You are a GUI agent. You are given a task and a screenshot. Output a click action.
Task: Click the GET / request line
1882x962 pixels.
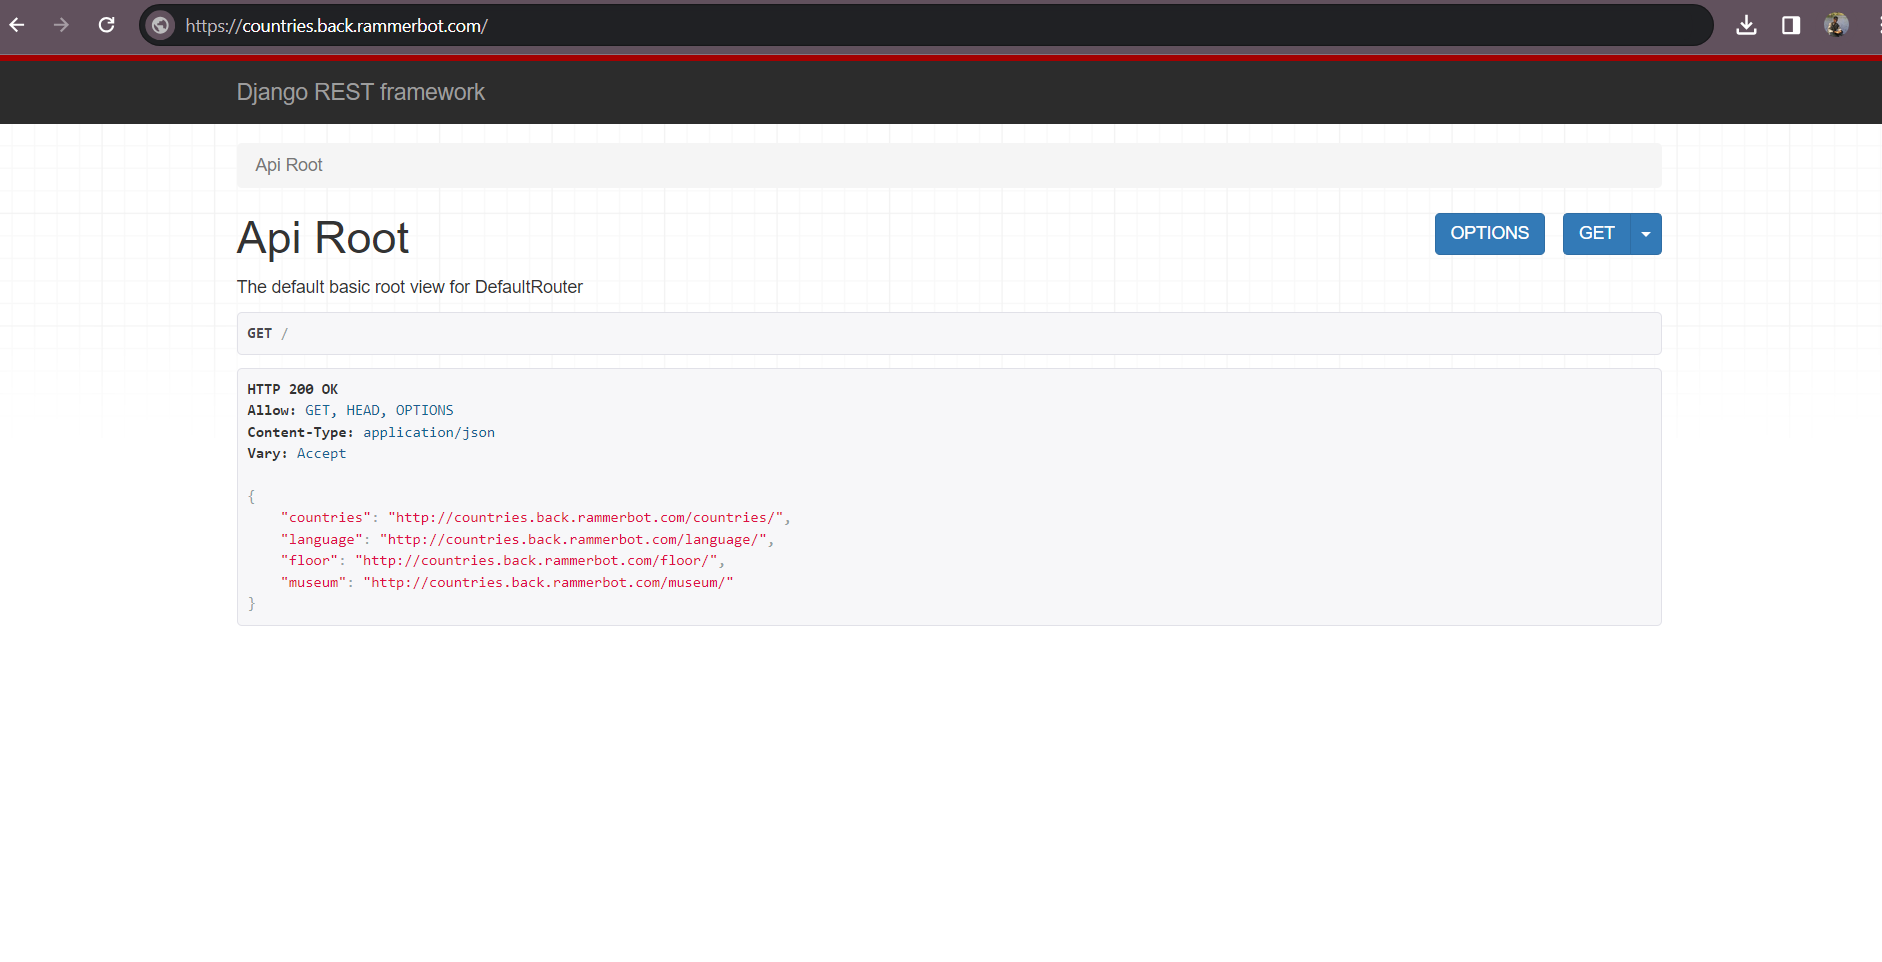click(268, 334)
